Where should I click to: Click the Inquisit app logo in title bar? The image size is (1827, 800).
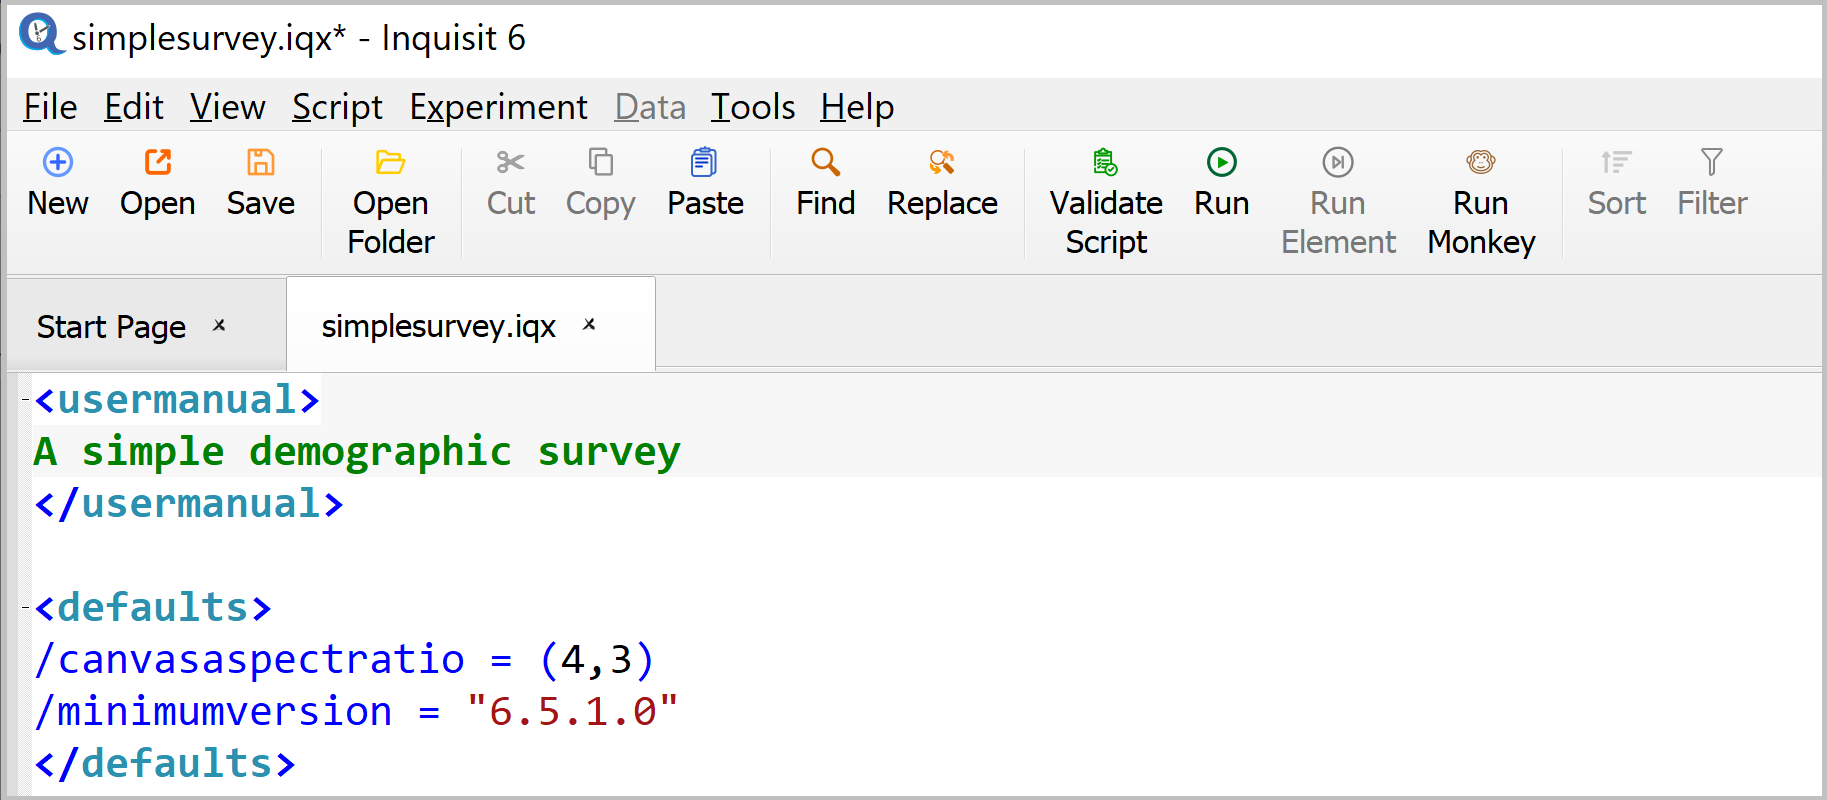[x=40, y=35]
